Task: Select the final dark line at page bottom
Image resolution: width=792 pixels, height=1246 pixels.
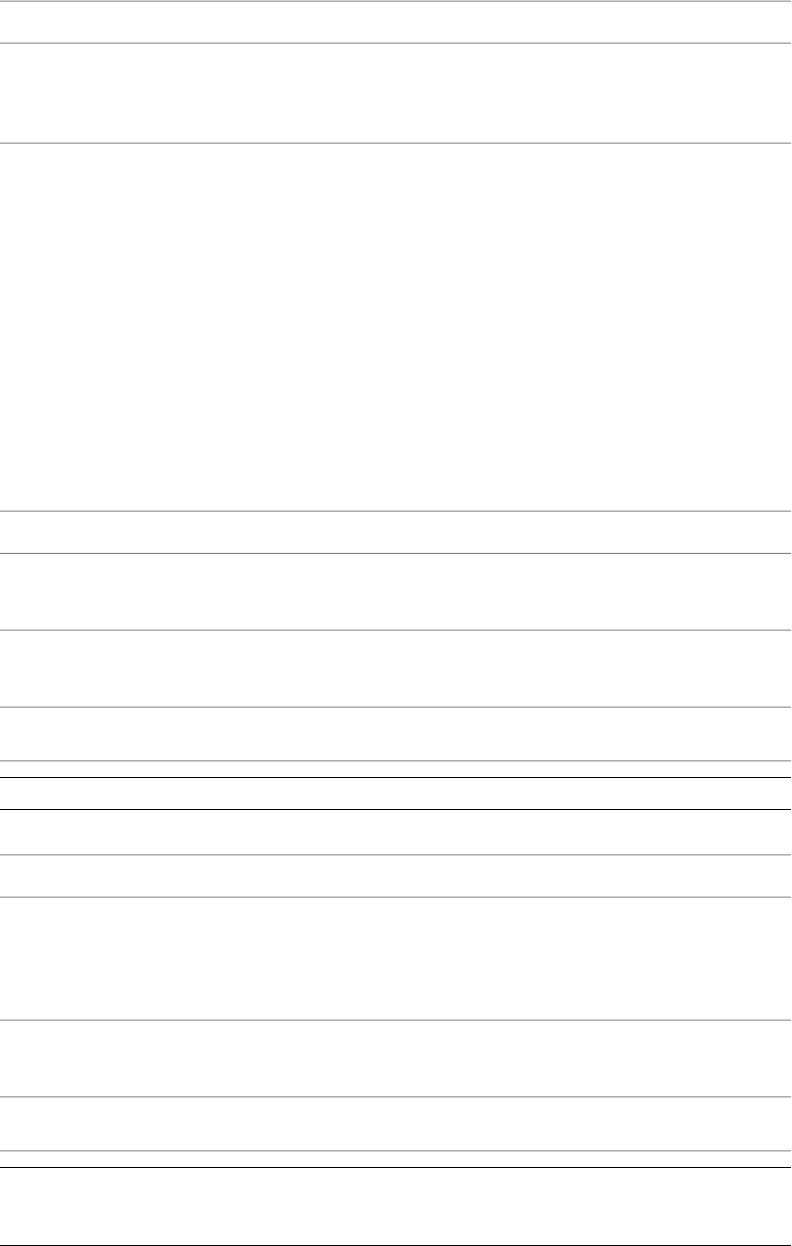Action: (396, 1245)
